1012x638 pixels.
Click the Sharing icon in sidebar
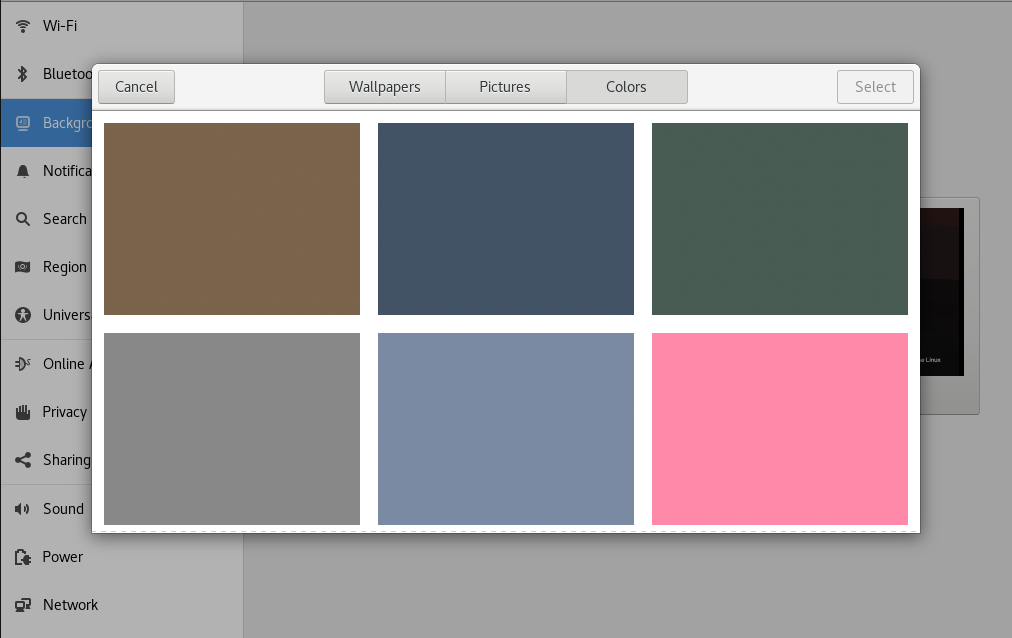click(23, 460)
